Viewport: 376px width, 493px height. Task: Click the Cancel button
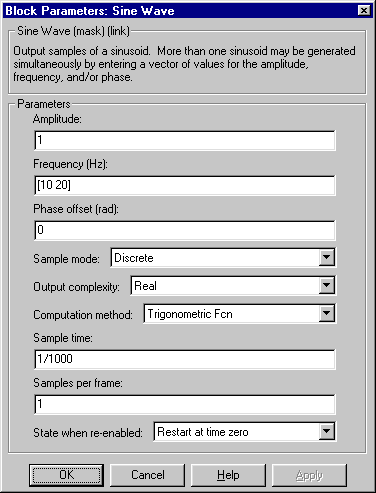click(147, 475)
